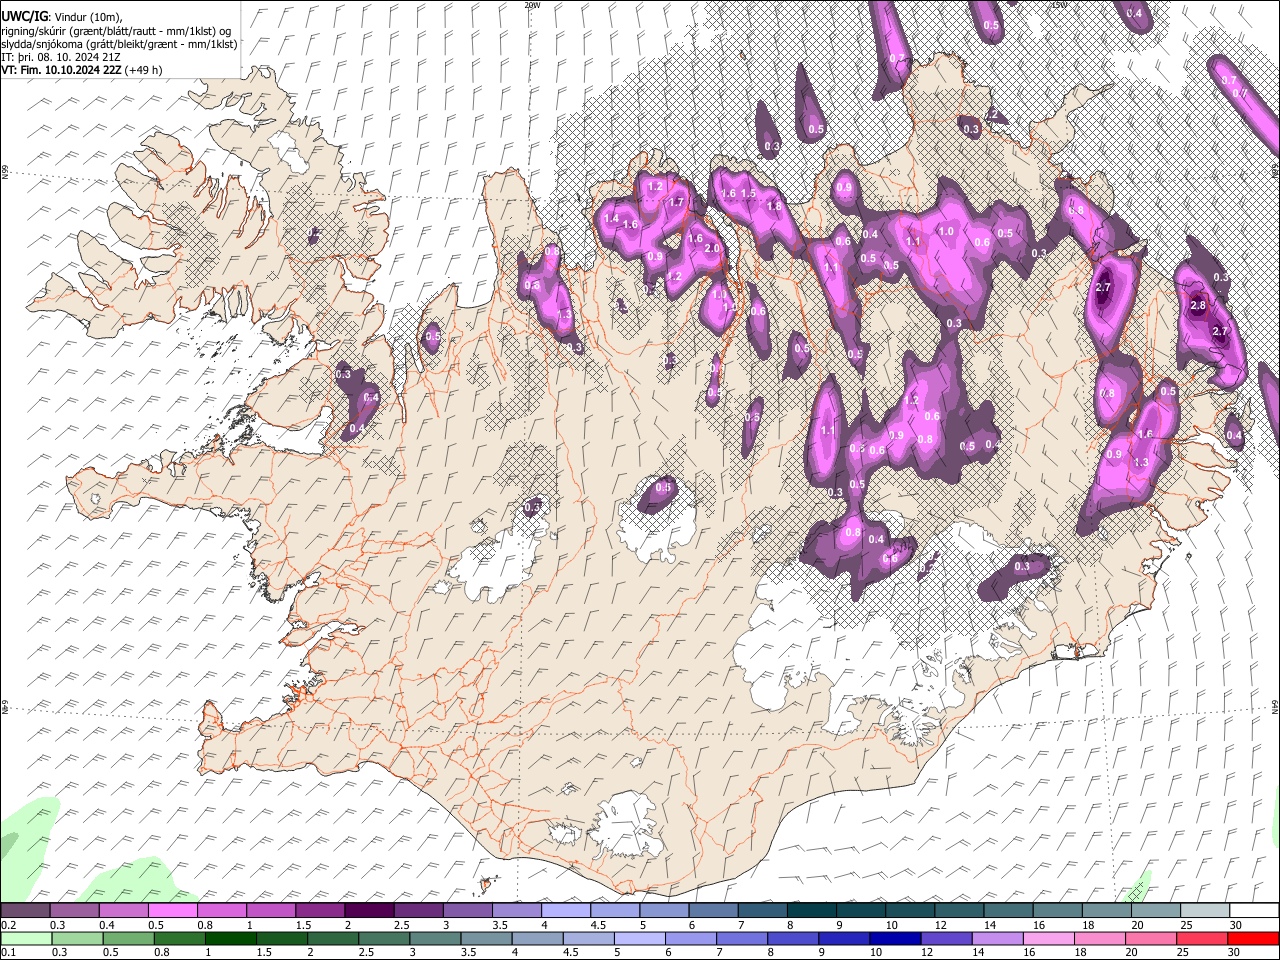Screen dimensions: 1280x960
Task: Click the 20W longitude label
Action: [x=532, y=5]
